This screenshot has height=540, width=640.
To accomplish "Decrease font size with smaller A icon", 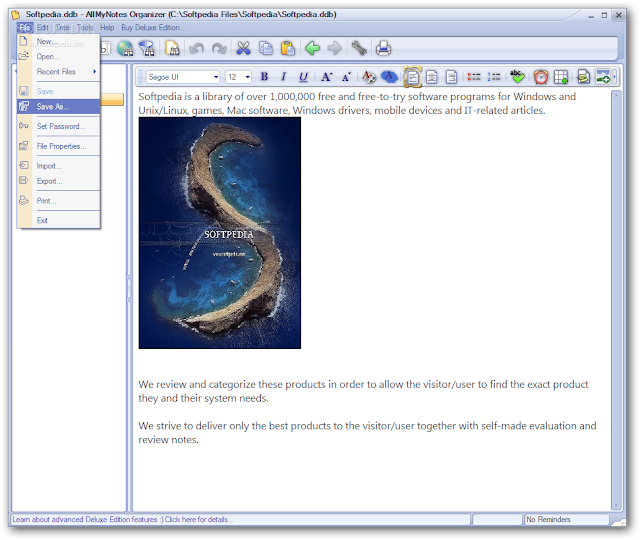I will click(x=346, y=77).
